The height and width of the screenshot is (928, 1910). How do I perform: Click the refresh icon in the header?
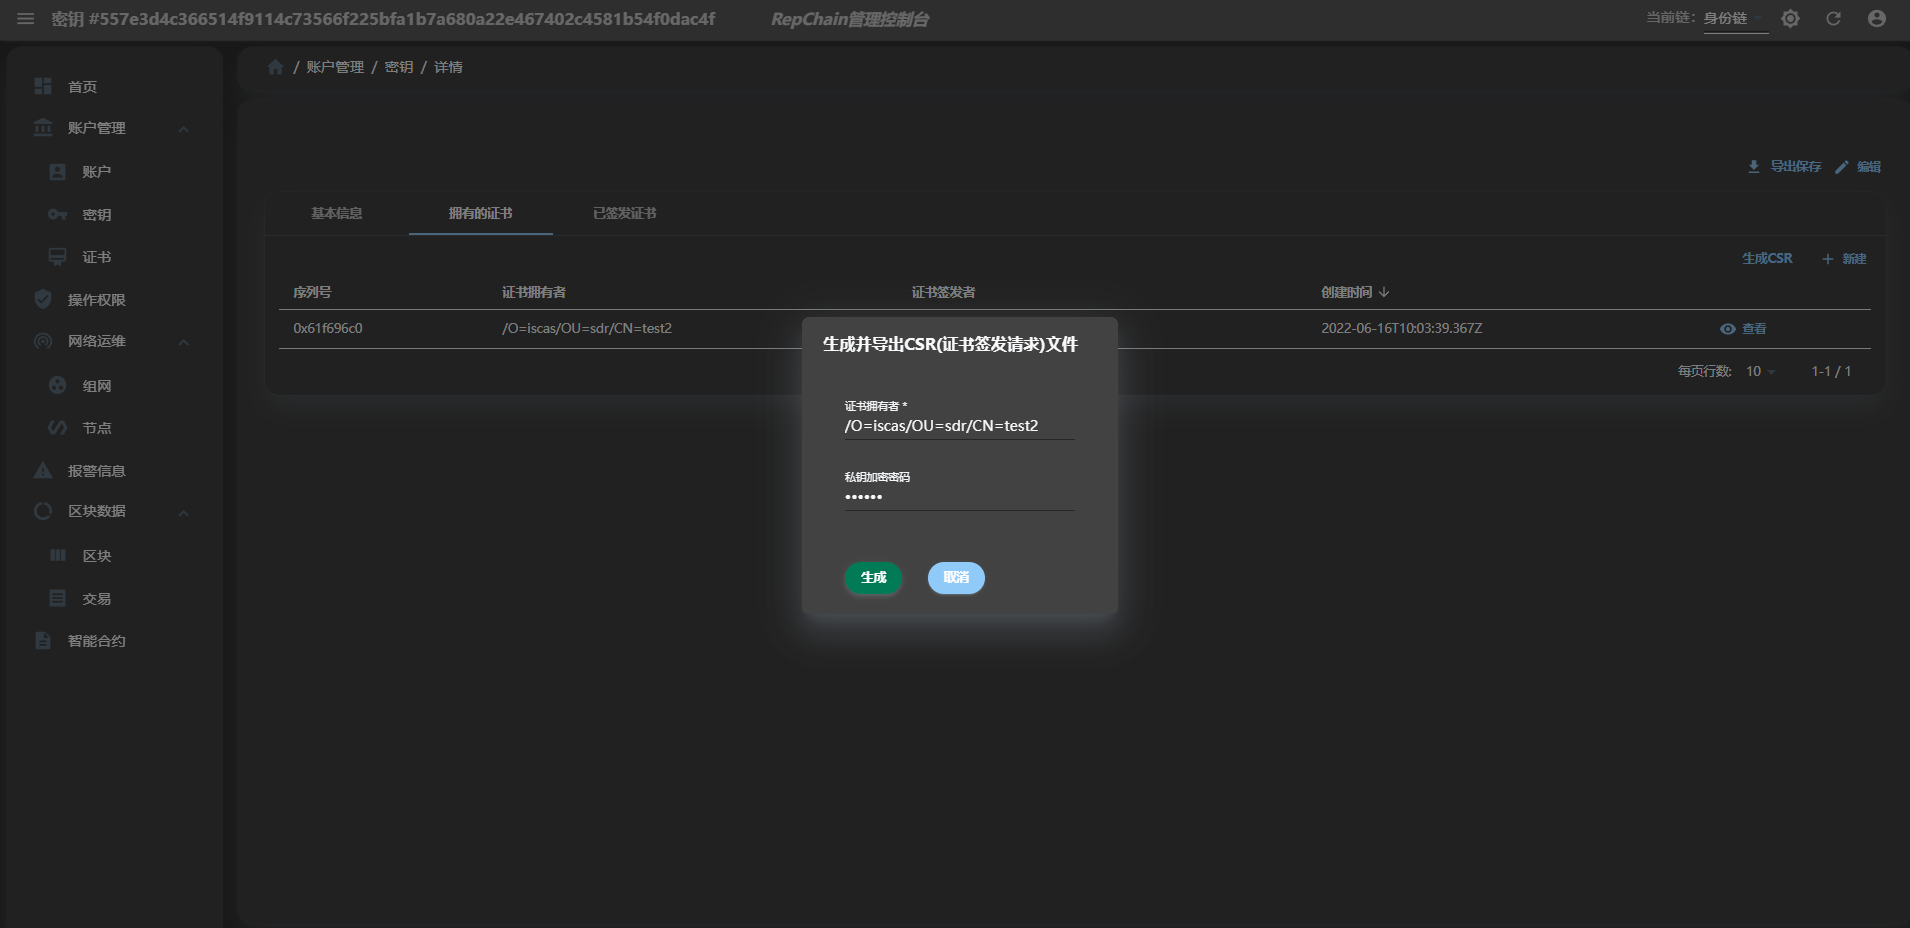(1833, 19)
